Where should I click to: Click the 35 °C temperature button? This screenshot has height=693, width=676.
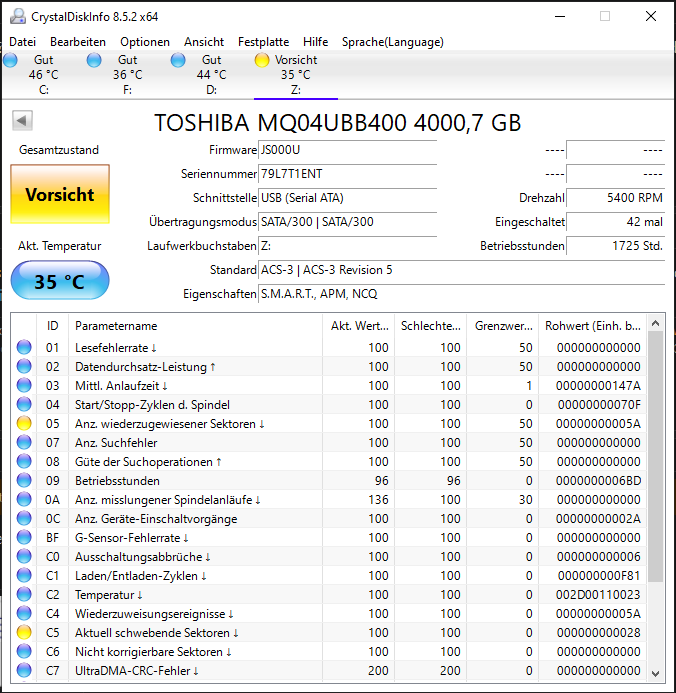point(60,280)
